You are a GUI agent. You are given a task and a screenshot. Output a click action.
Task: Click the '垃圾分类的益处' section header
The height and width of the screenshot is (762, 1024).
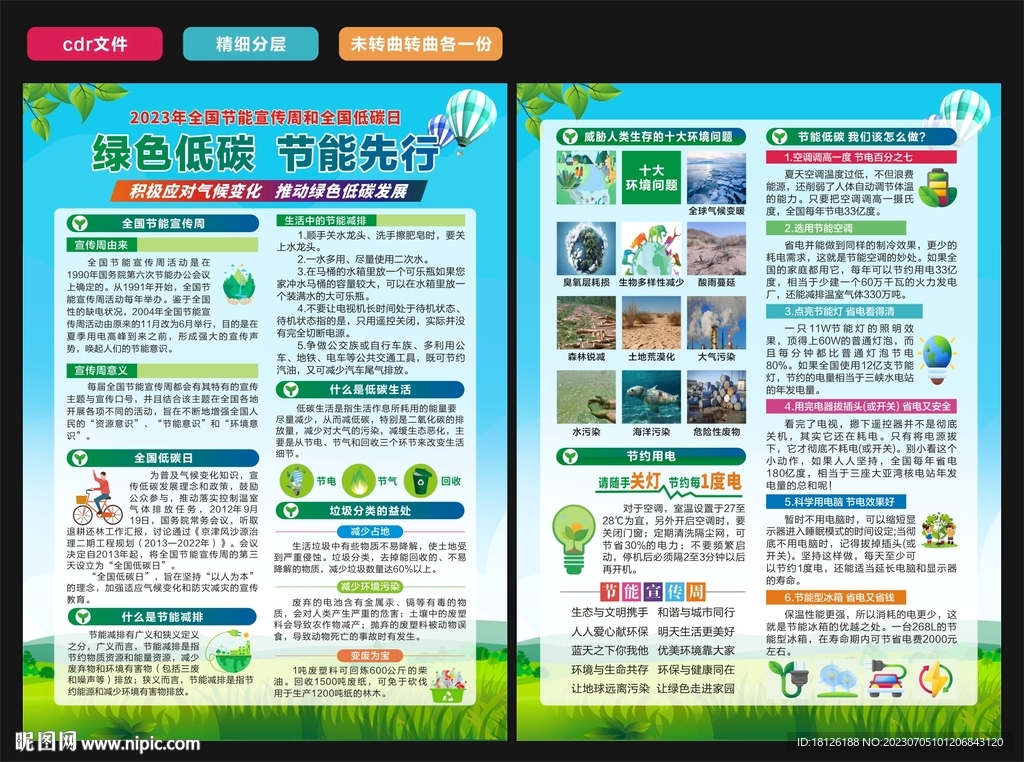(x=370, y=511)
